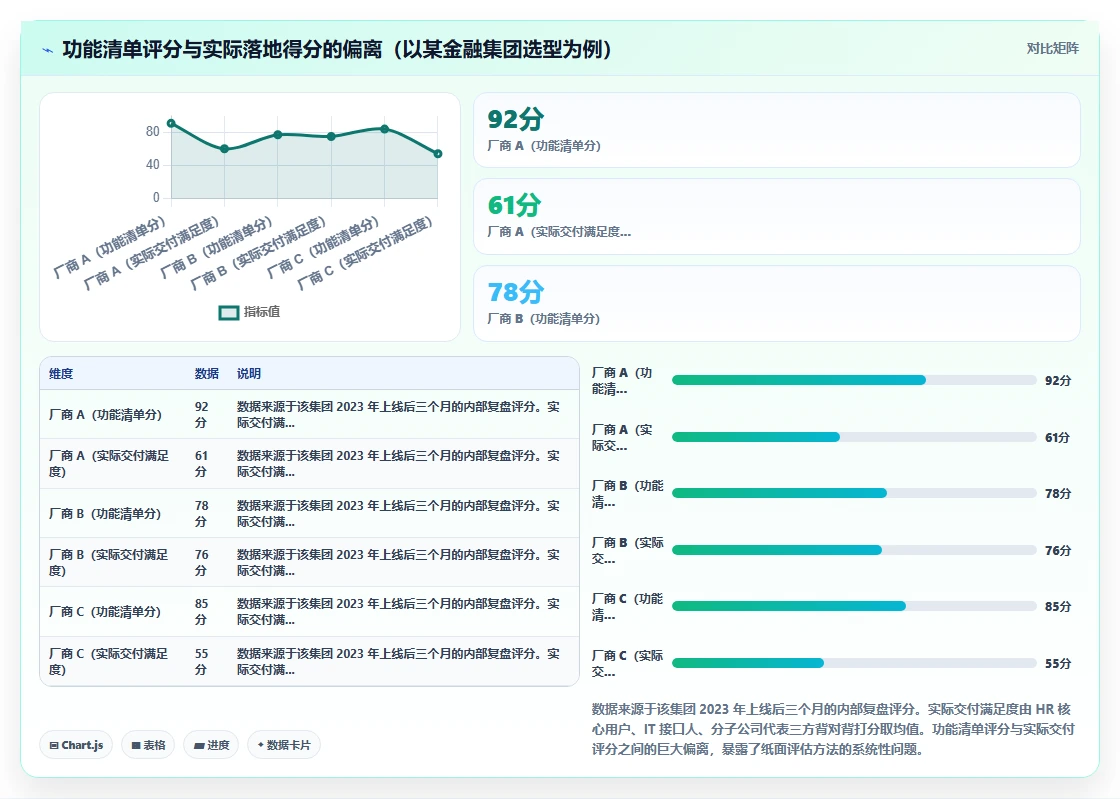This screenshot has height=799, width=1120.
Task: Click the 55分 value in the table
Action: (201, 661)
